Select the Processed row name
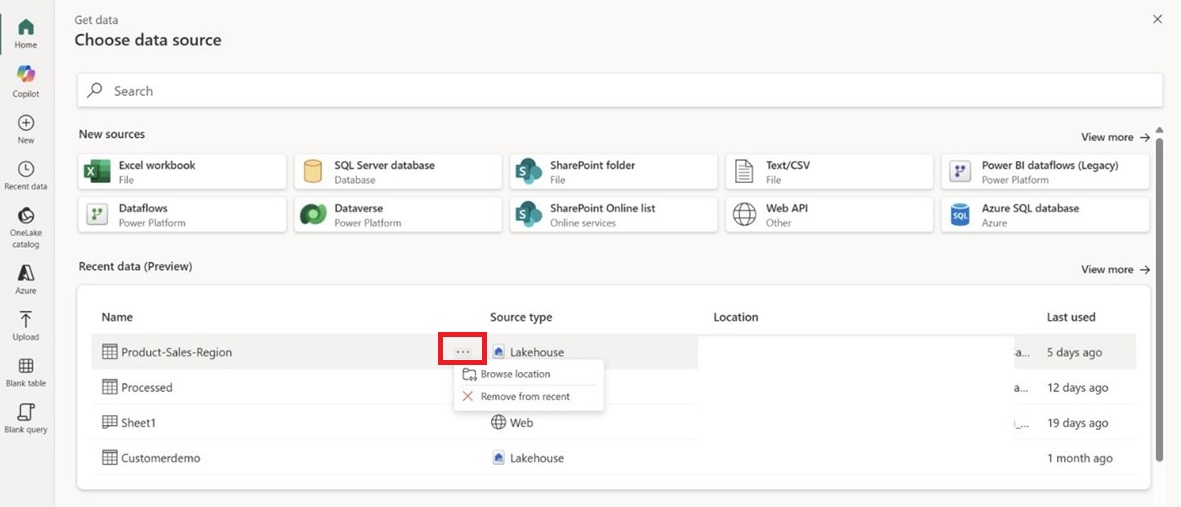Screen dimensions: 1181x507 [147, 387]
